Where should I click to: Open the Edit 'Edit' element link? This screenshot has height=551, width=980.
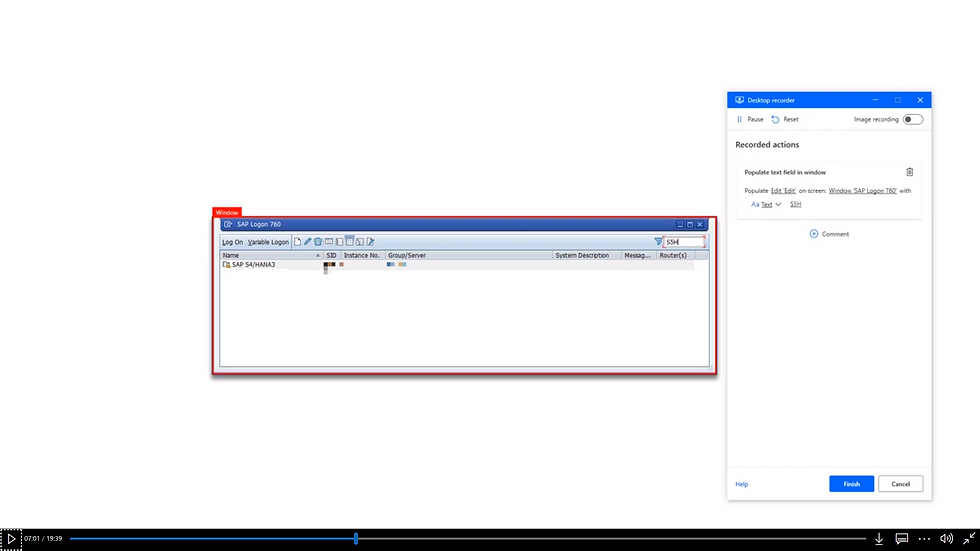pos(783,191)
